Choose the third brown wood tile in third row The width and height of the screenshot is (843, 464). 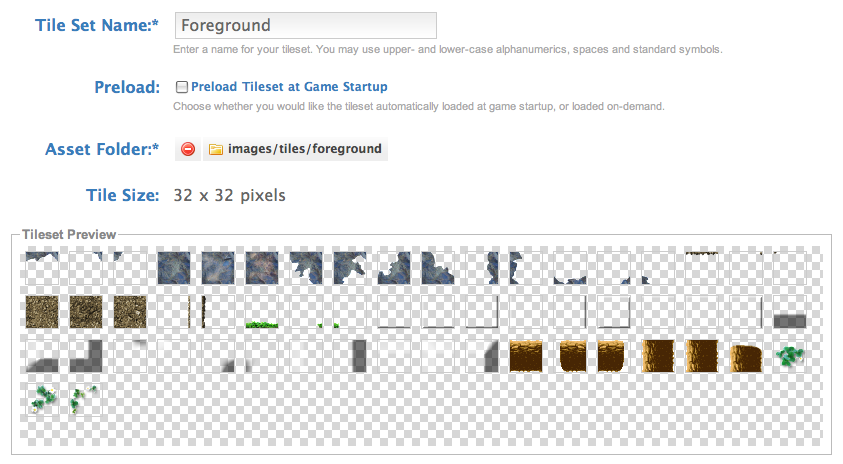613,356
